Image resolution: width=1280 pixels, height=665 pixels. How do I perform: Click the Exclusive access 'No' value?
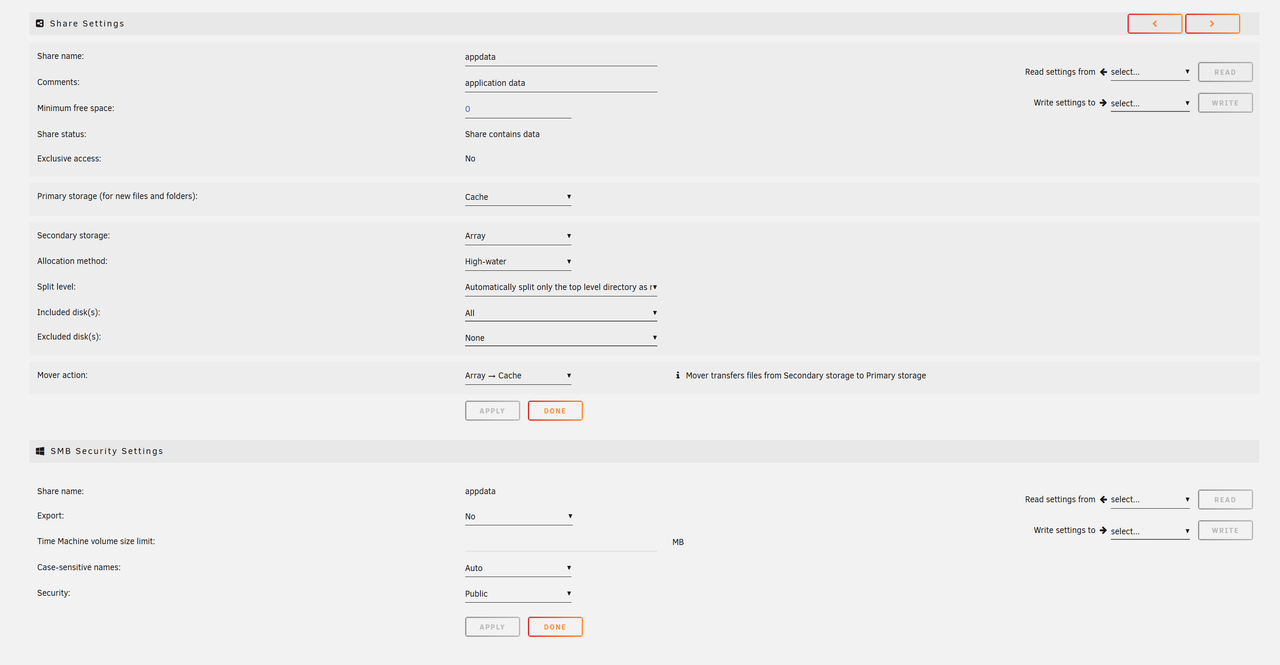coord(470,159)
